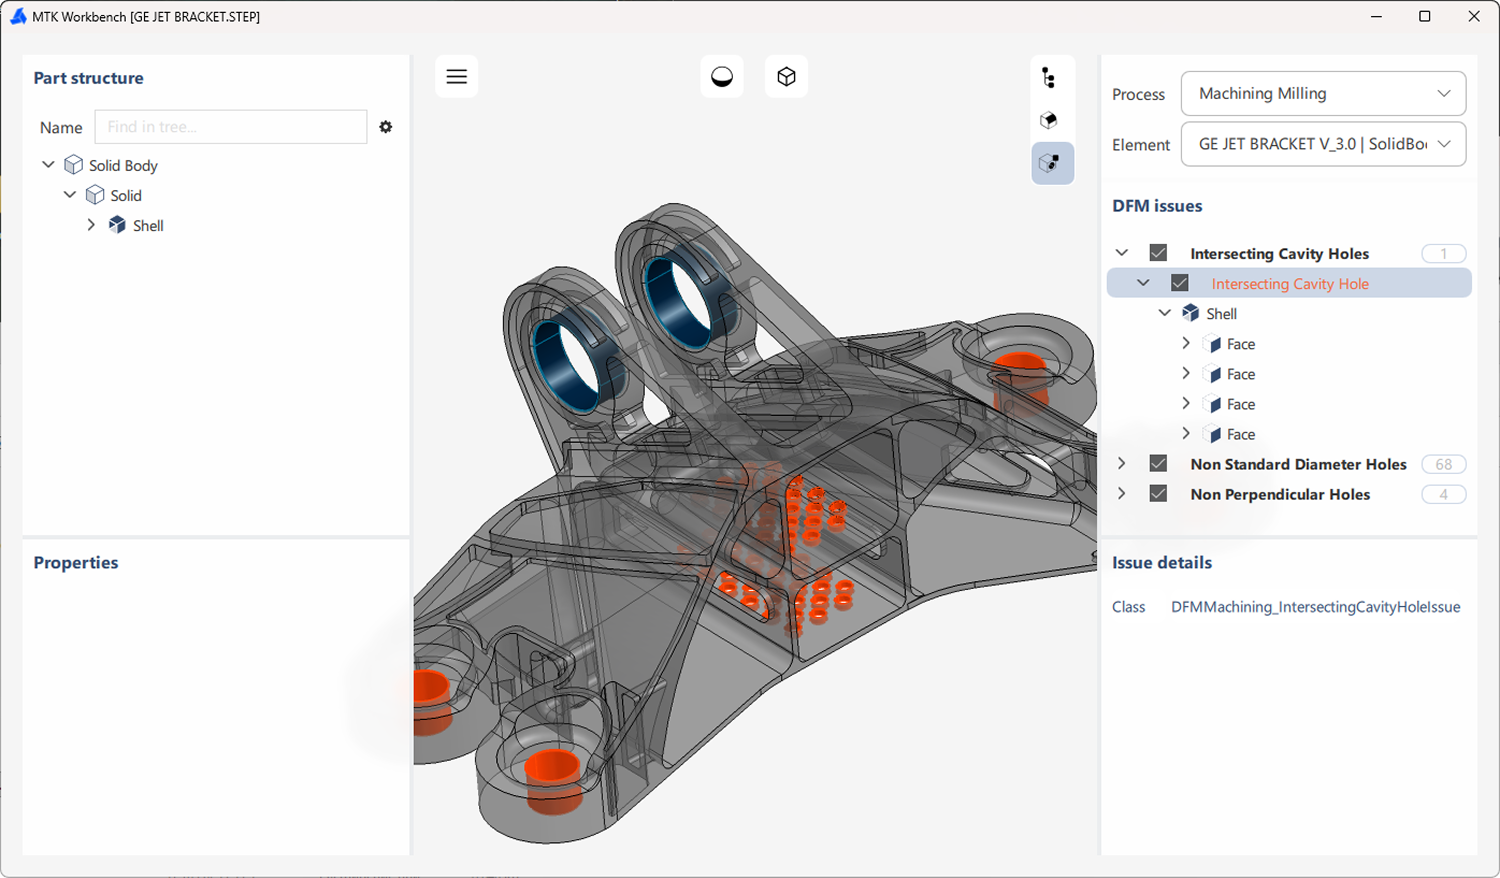Image resolution: width=1500 pixels, height=878 pixels.
Task: Toggle the Non Standard Diameter Holes checkbox
Action: (x=1157, y=463)
